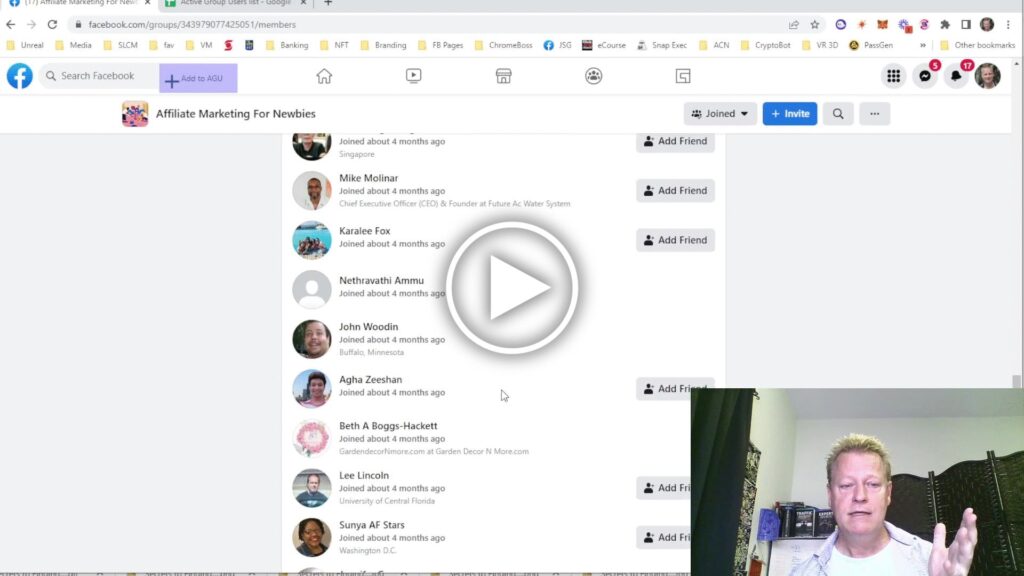Open Sunya AF Stars profile name

(x=372, y=525)
